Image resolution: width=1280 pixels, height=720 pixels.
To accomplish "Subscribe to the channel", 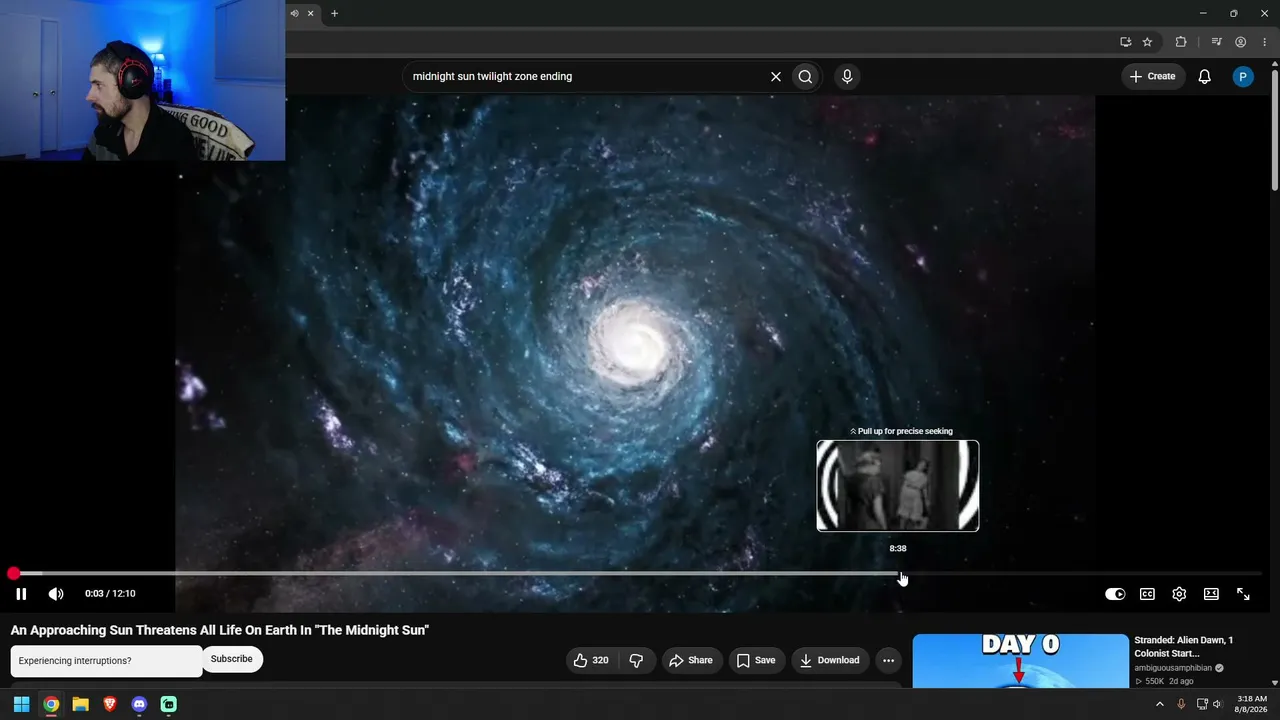I will coord(232,659).
